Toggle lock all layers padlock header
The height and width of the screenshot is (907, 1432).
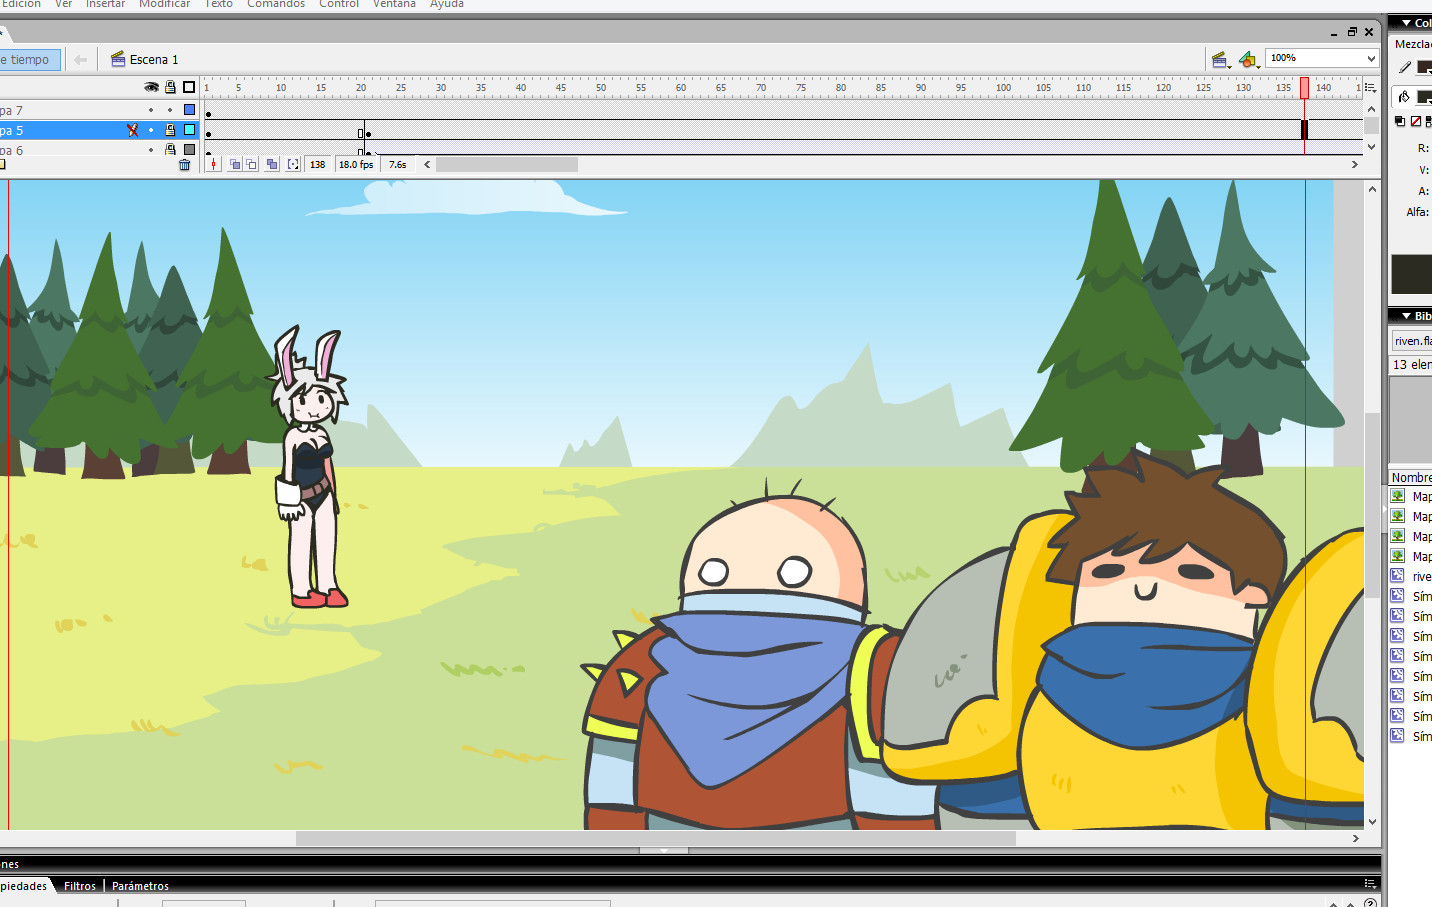[x=170, y=87]
